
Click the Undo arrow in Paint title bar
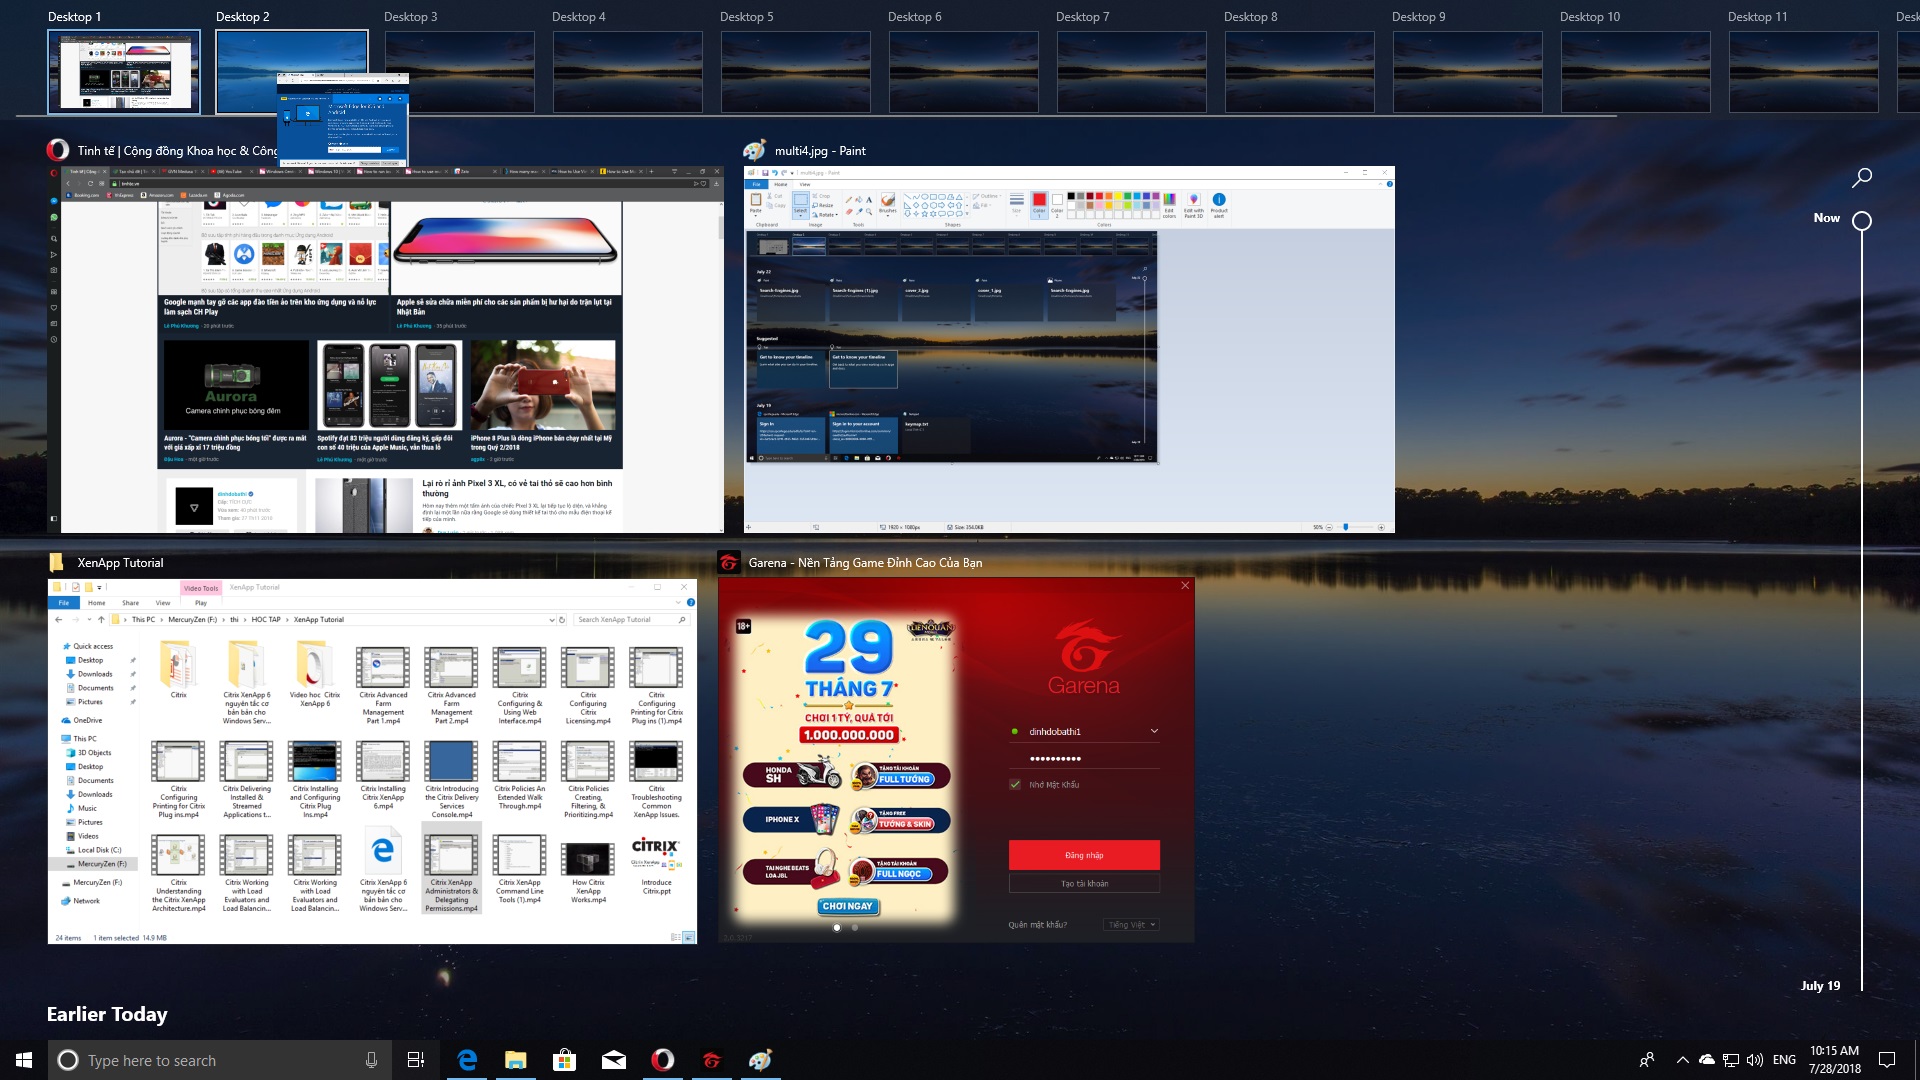pyautogui.click(x=775, y=172)
